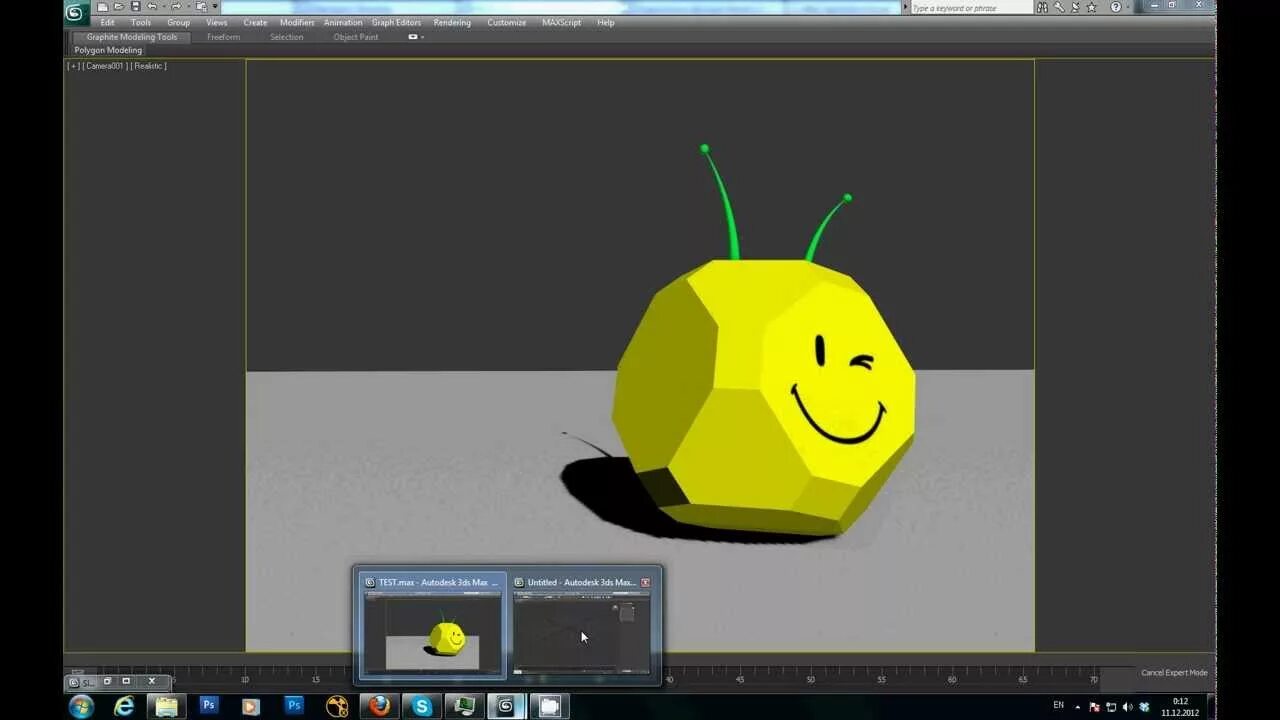1280x720 pixels.
Task: Click the Communication Center satellite icon
Action: (1074, 7)
